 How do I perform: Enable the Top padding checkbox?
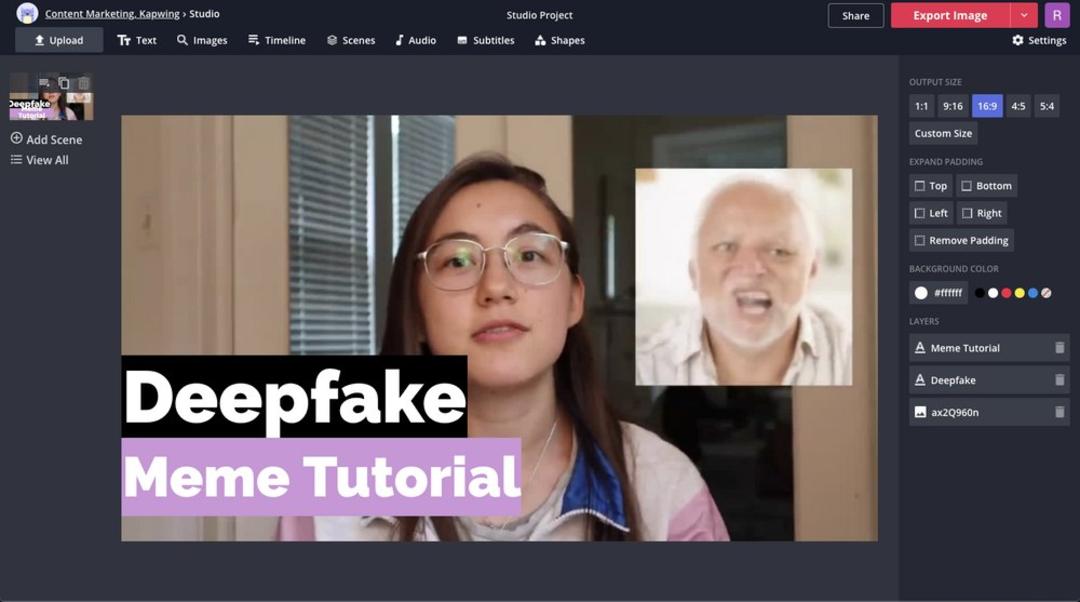pos(920,186)
